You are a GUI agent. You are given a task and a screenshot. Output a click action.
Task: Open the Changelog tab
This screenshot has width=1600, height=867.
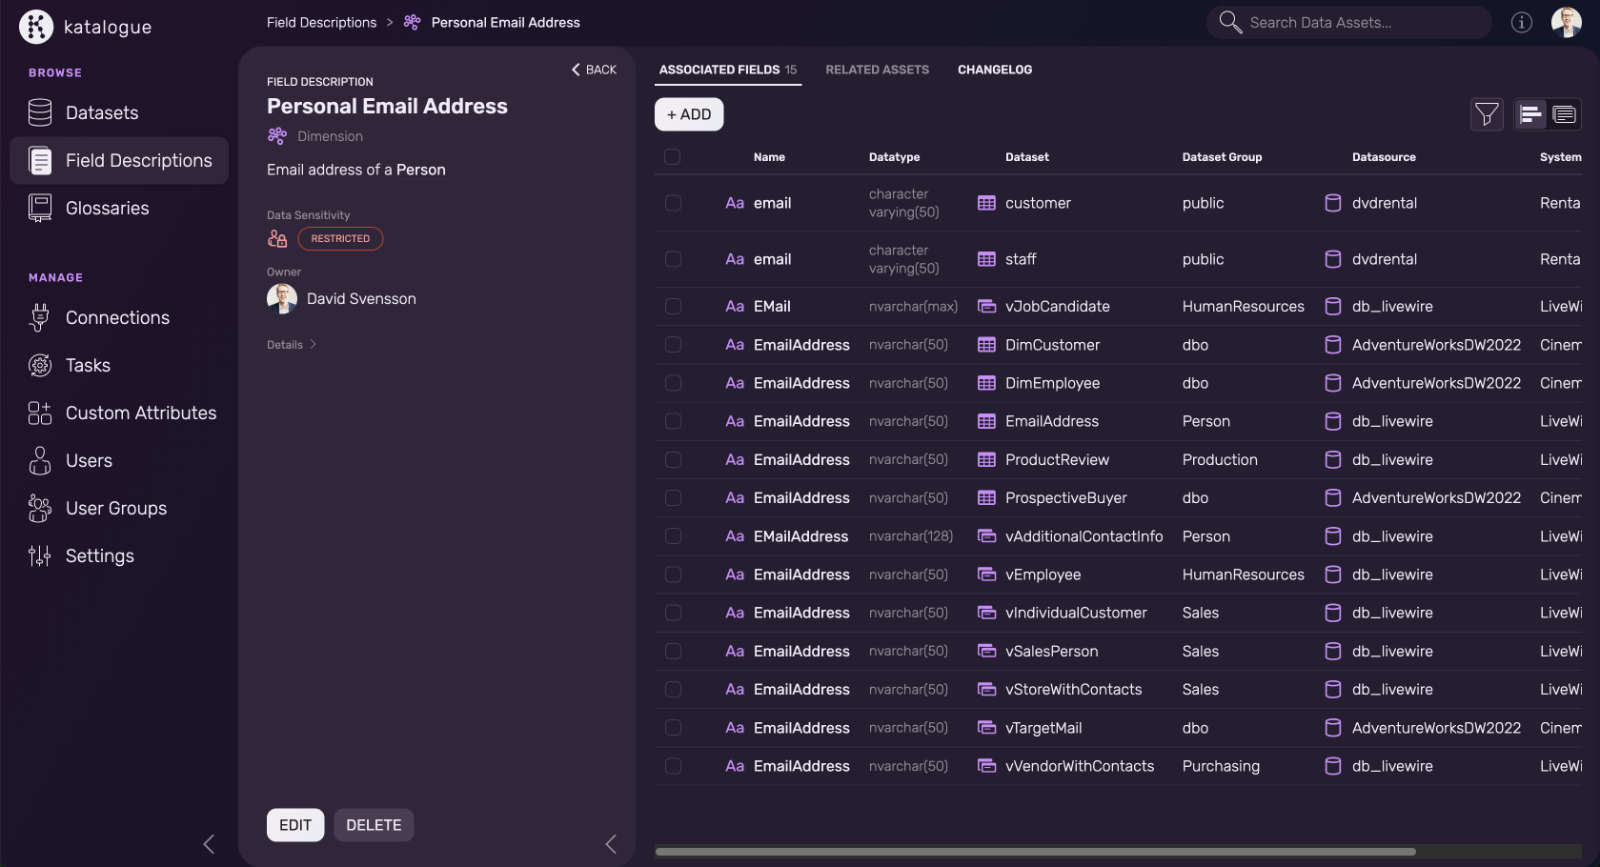click(994, 70)
